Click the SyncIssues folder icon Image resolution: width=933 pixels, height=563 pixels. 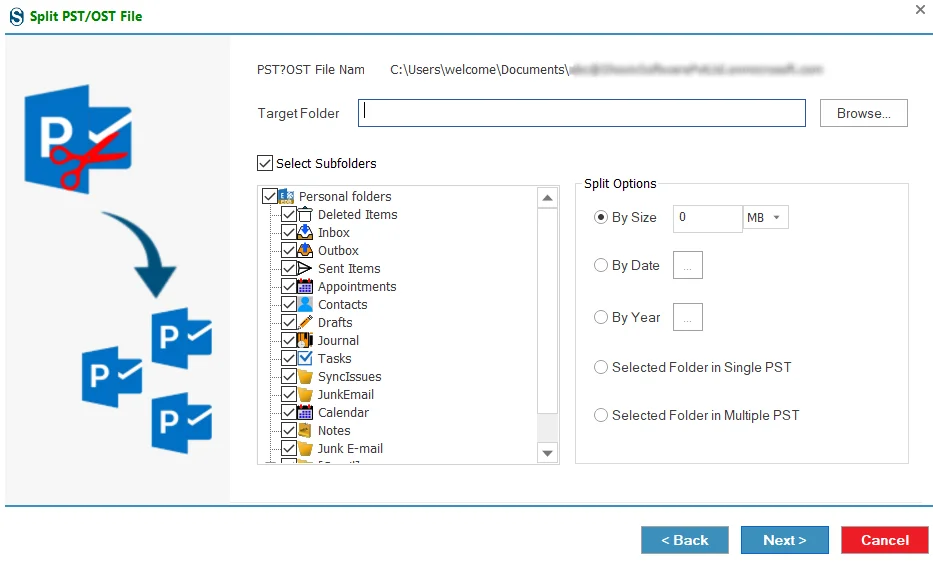[305, 376]
